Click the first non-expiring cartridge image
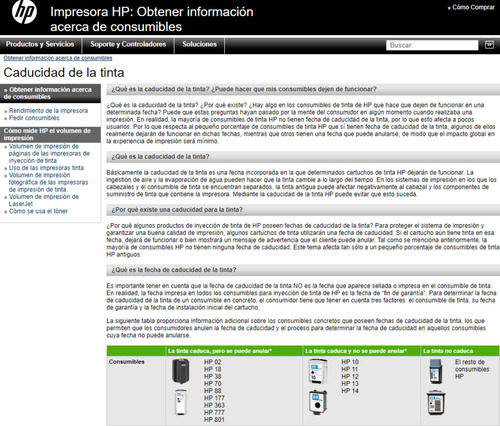500x426 pixels. (436, 371)
